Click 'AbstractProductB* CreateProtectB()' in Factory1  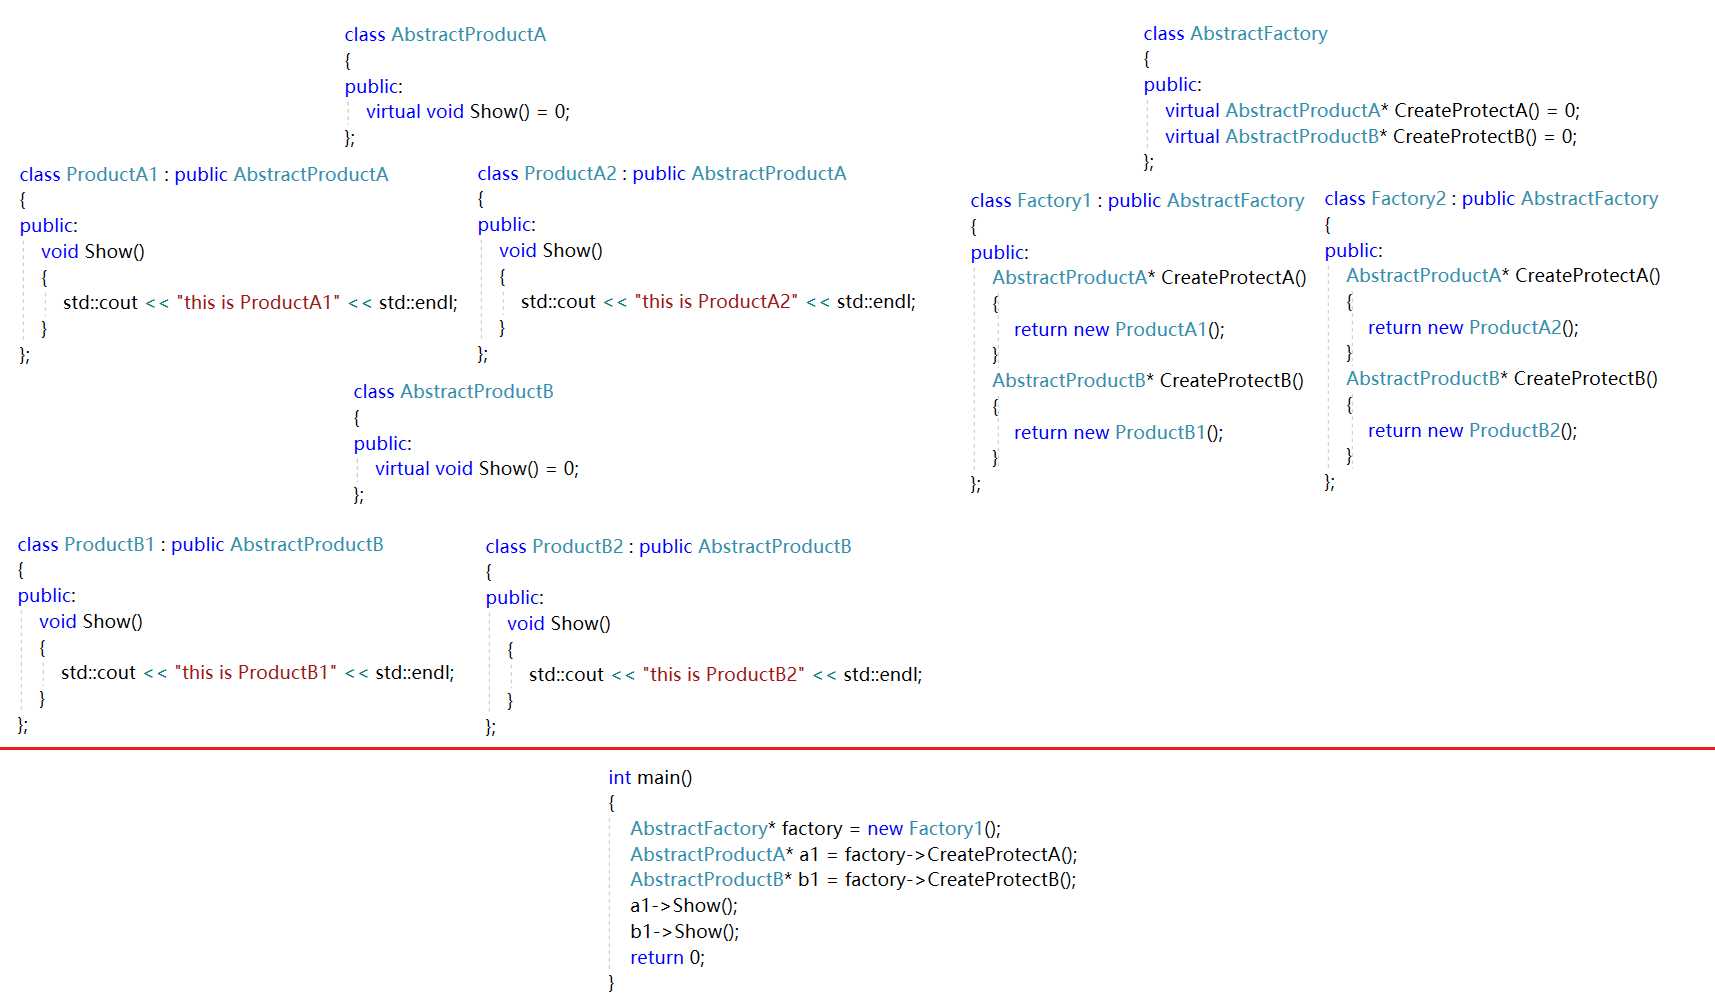1148,381
